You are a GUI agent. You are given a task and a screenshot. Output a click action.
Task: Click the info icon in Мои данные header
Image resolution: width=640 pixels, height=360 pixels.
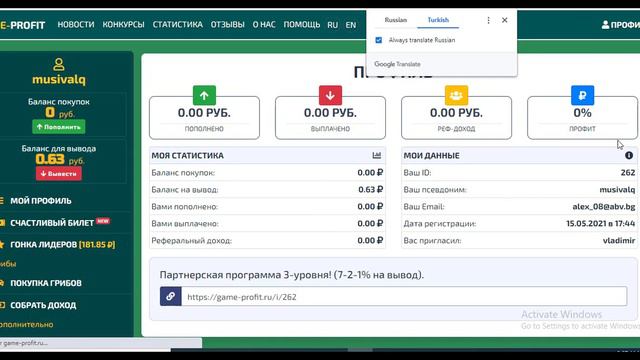click(629, 155)
